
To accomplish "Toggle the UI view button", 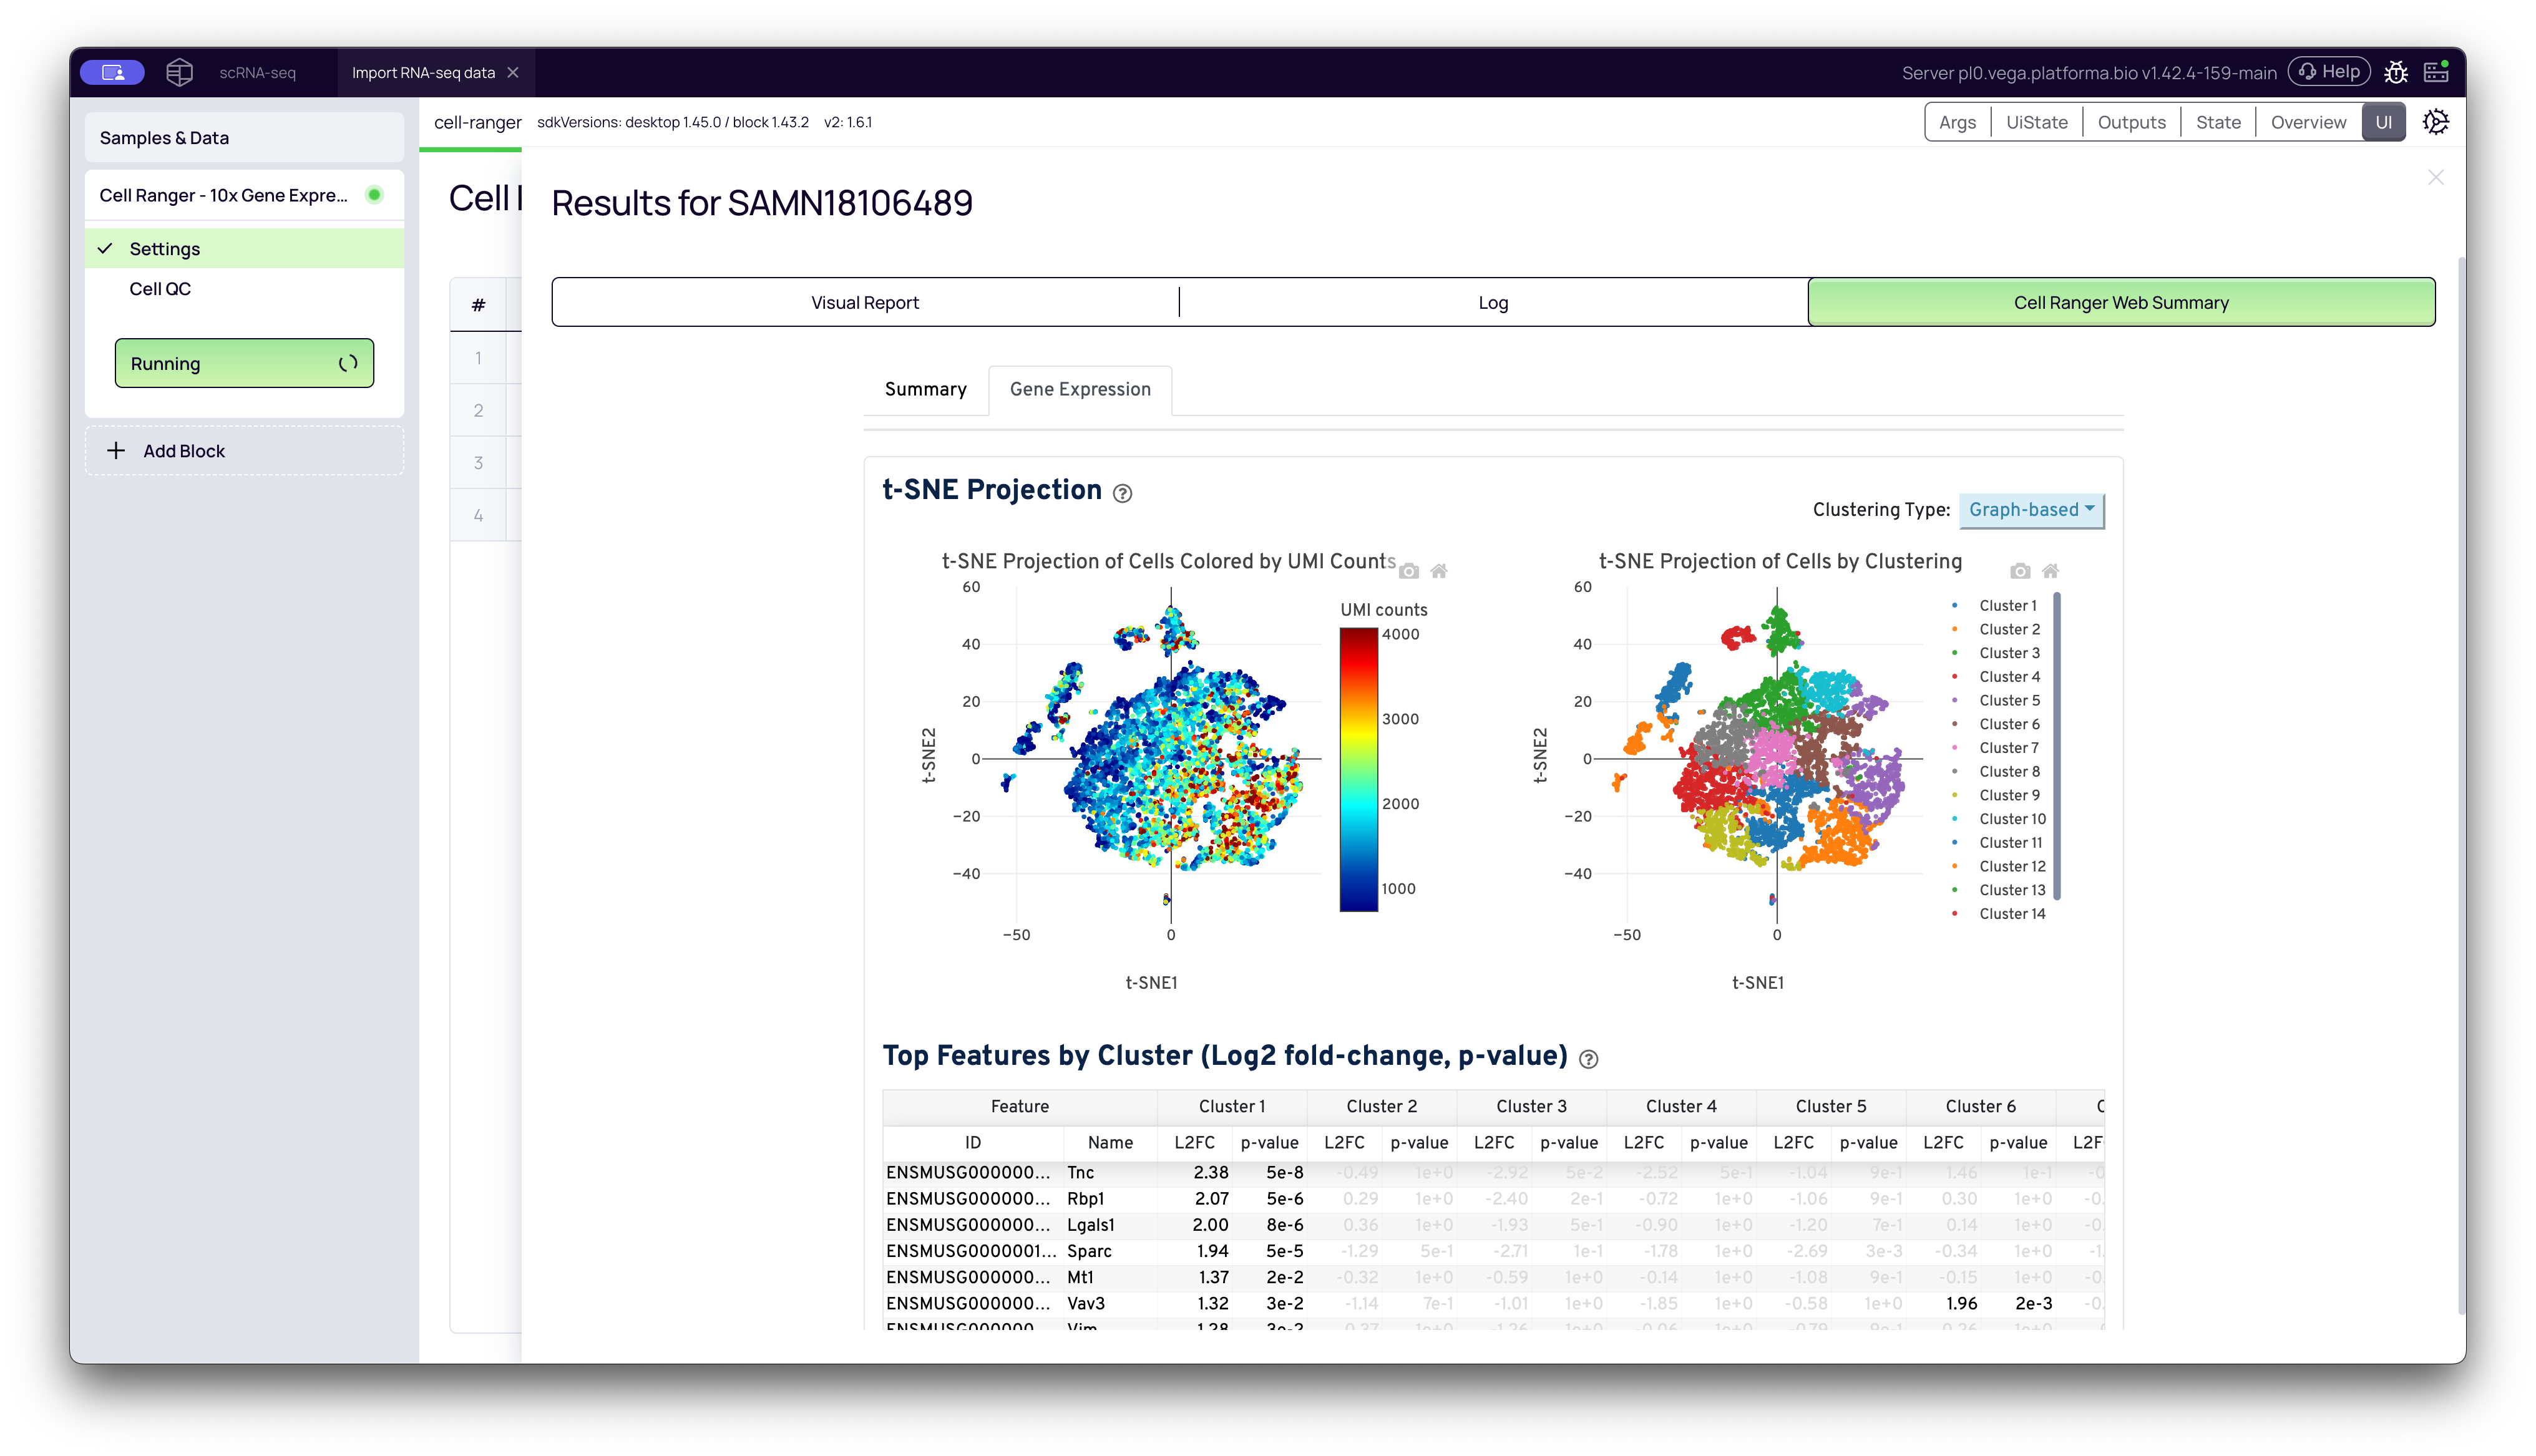I will tap(2384, 121).
